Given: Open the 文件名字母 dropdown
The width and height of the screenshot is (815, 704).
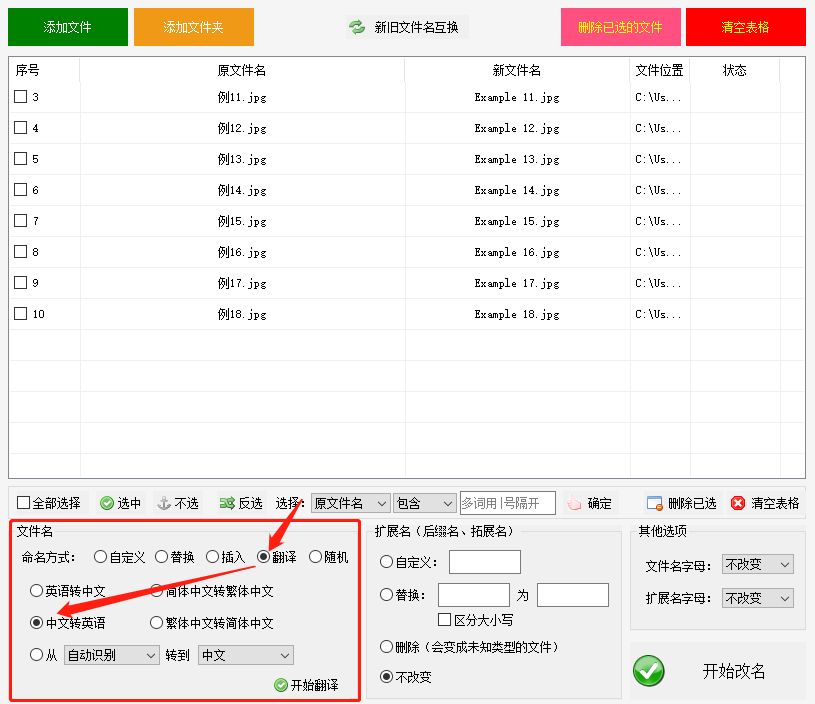Looking at the screenshot, I should [x=758, y=565].
